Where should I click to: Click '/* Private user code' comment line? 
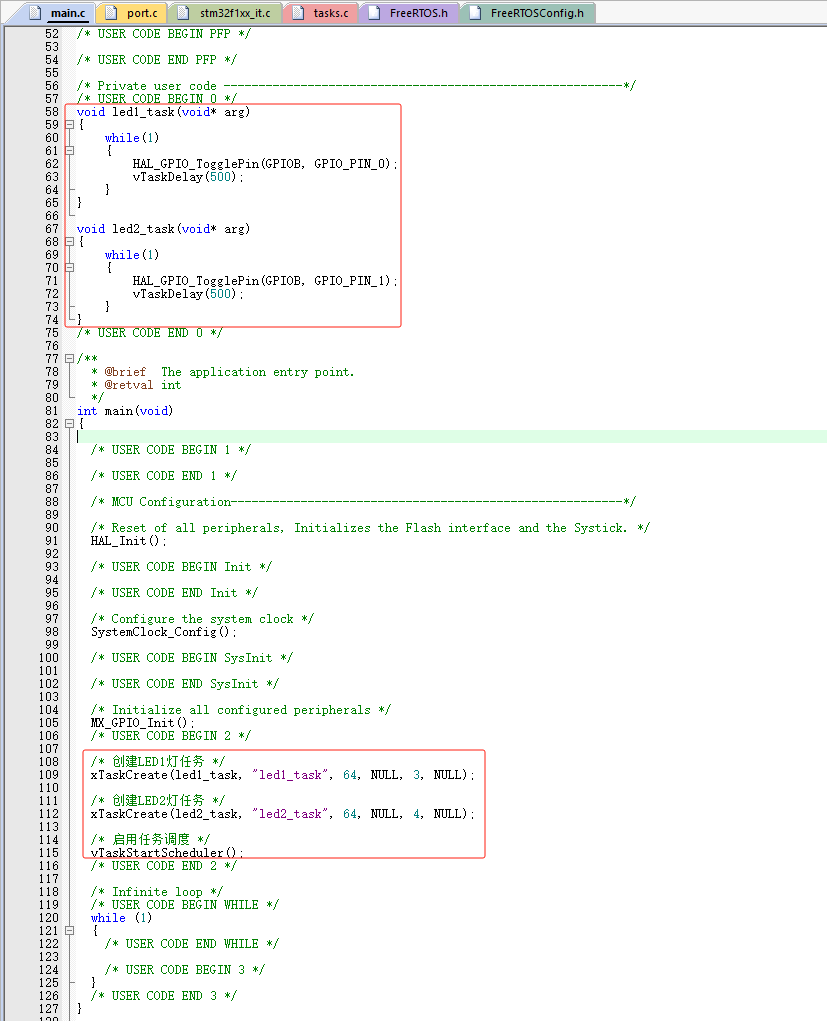[356, 85]
